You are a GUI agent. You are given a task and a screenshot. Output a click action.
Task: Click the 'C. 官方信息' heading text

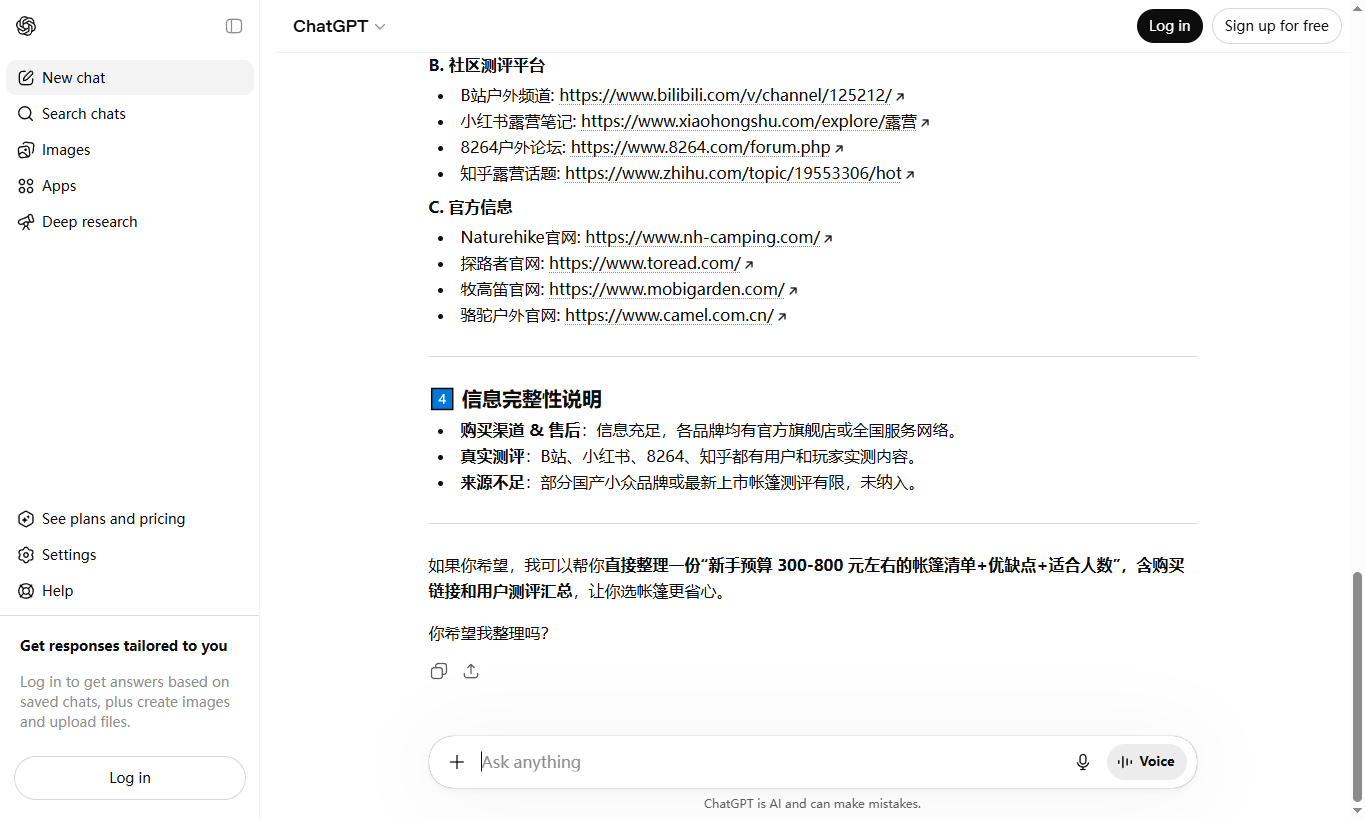coord(471,207)
